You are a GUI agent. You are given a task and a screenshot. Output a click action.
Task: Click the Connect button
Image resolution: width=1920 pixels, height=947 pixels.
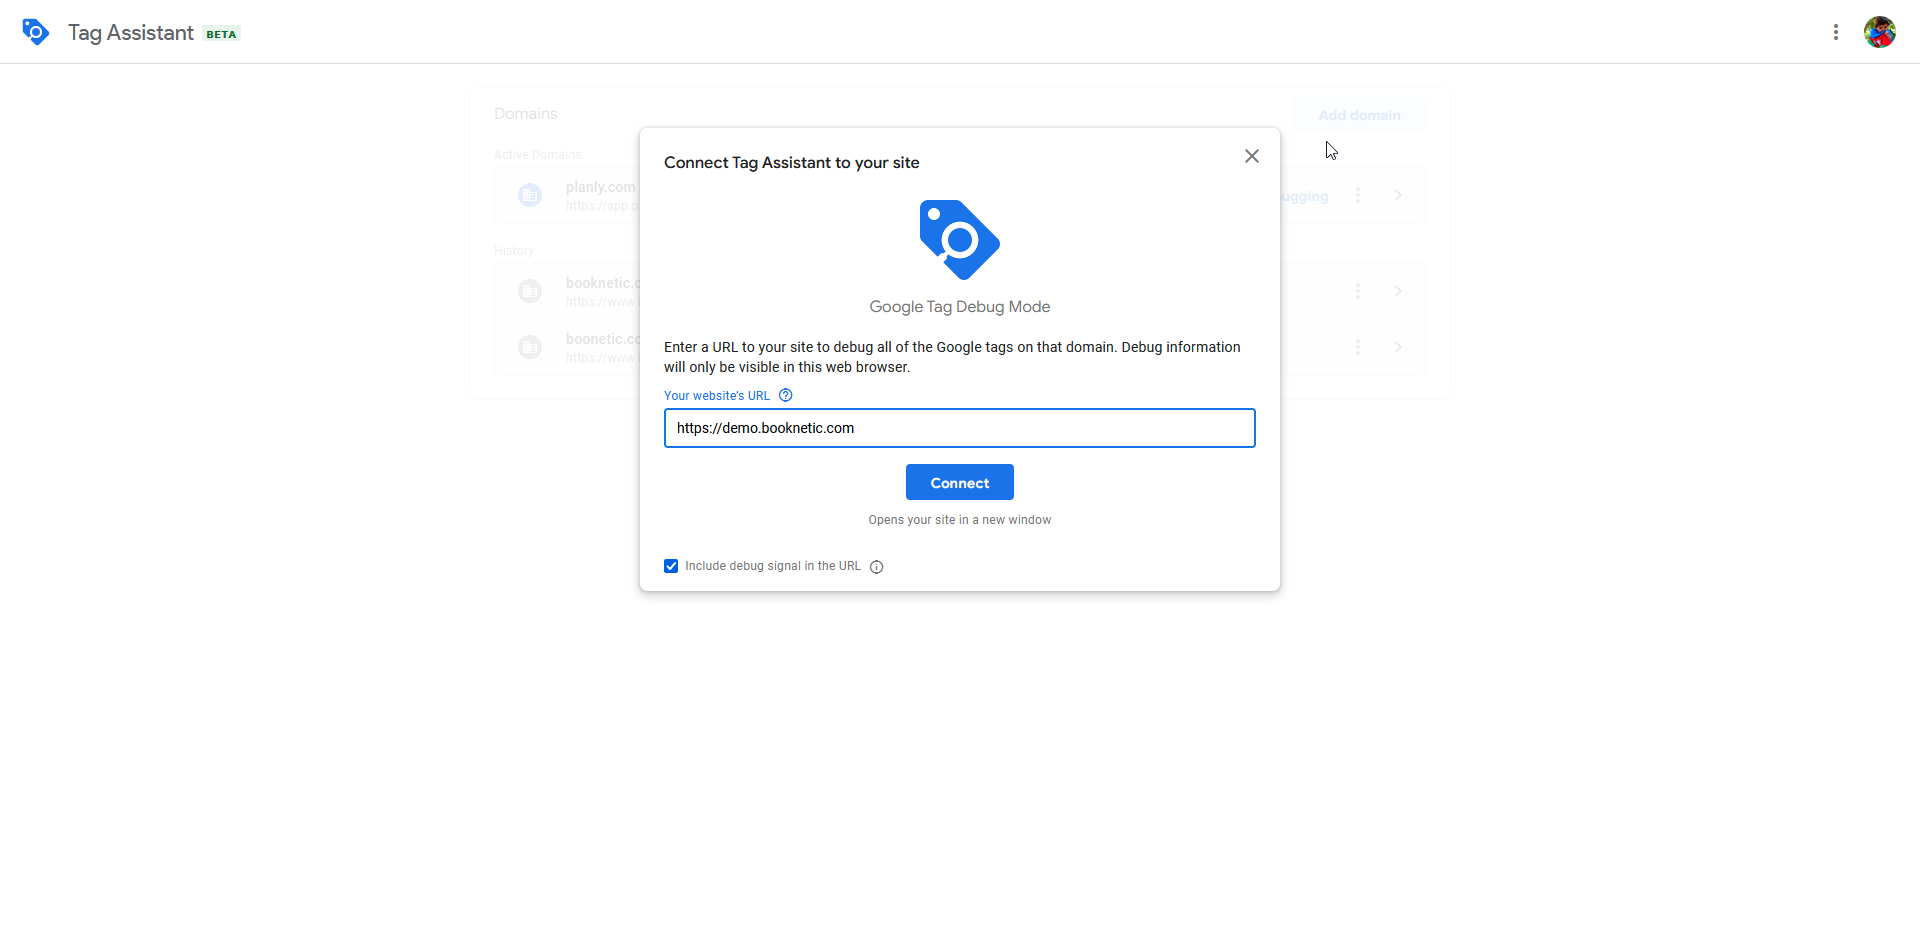click(960, 482)
